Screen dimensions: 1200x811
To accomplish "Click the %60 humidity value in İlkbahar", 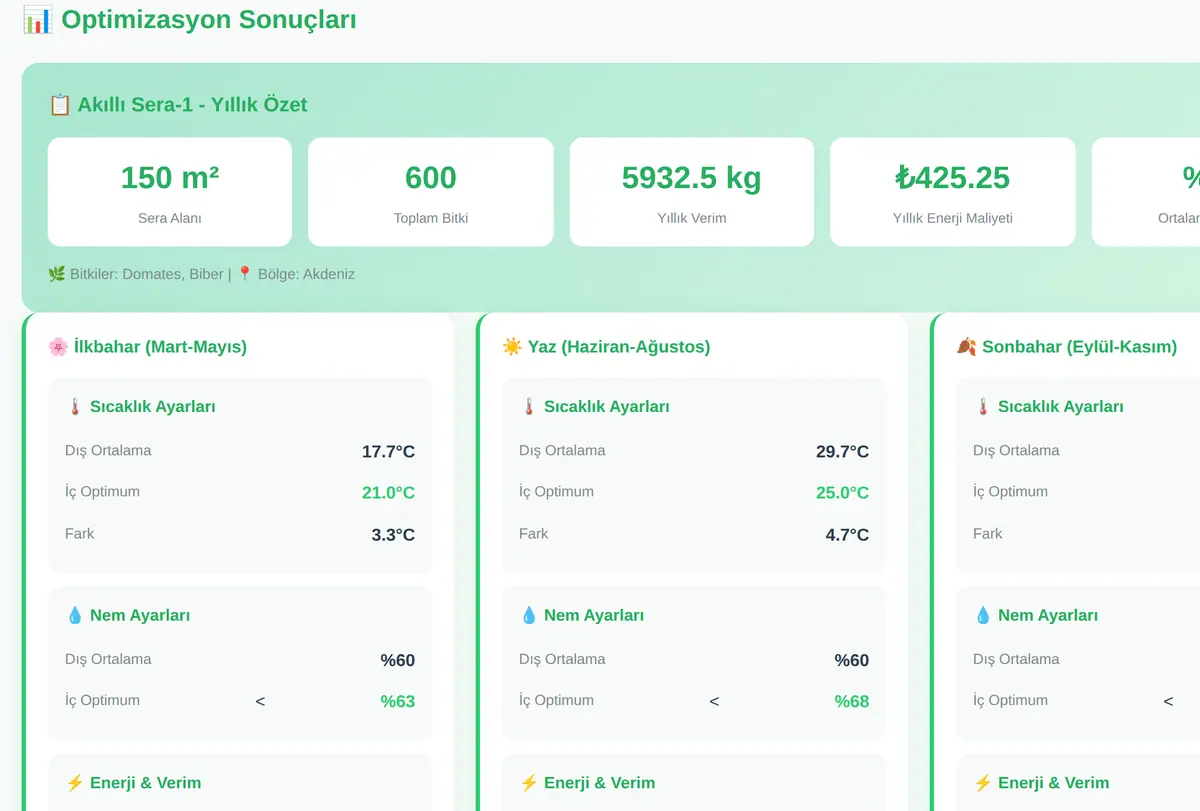I will [398, 660].
